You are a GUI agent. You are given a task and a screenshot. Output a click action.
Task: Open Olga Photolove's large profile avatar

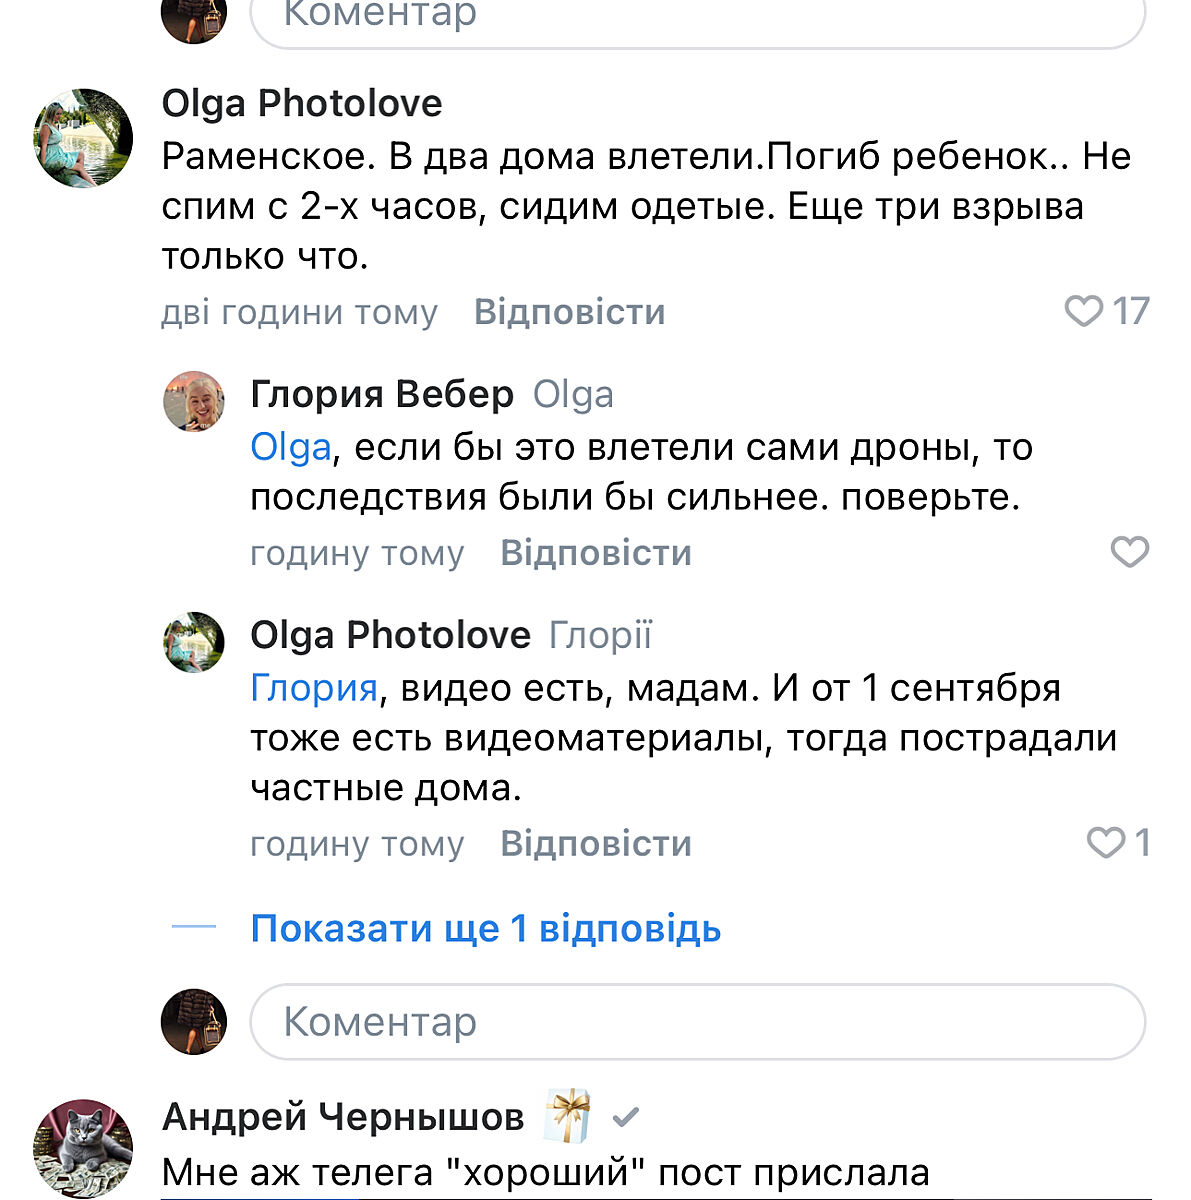[x=83, y=138]
